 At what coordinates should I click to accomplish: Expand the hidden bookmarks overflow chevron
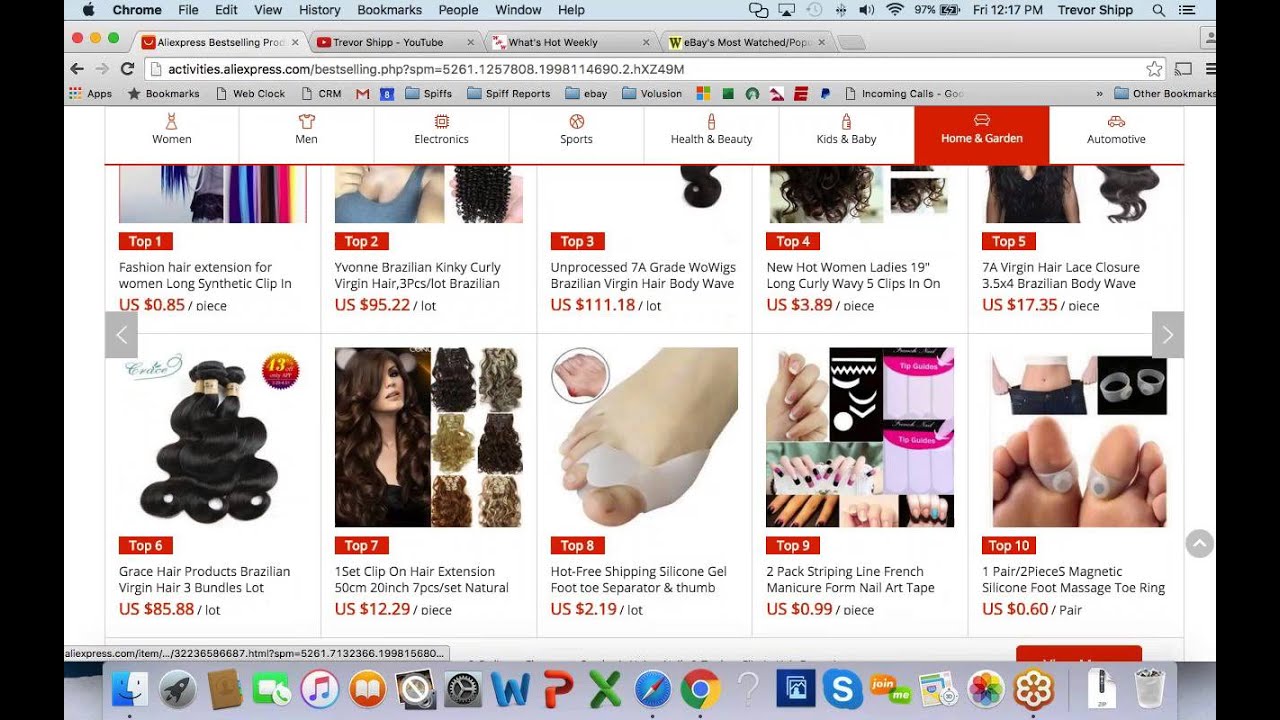point(1100,94)
